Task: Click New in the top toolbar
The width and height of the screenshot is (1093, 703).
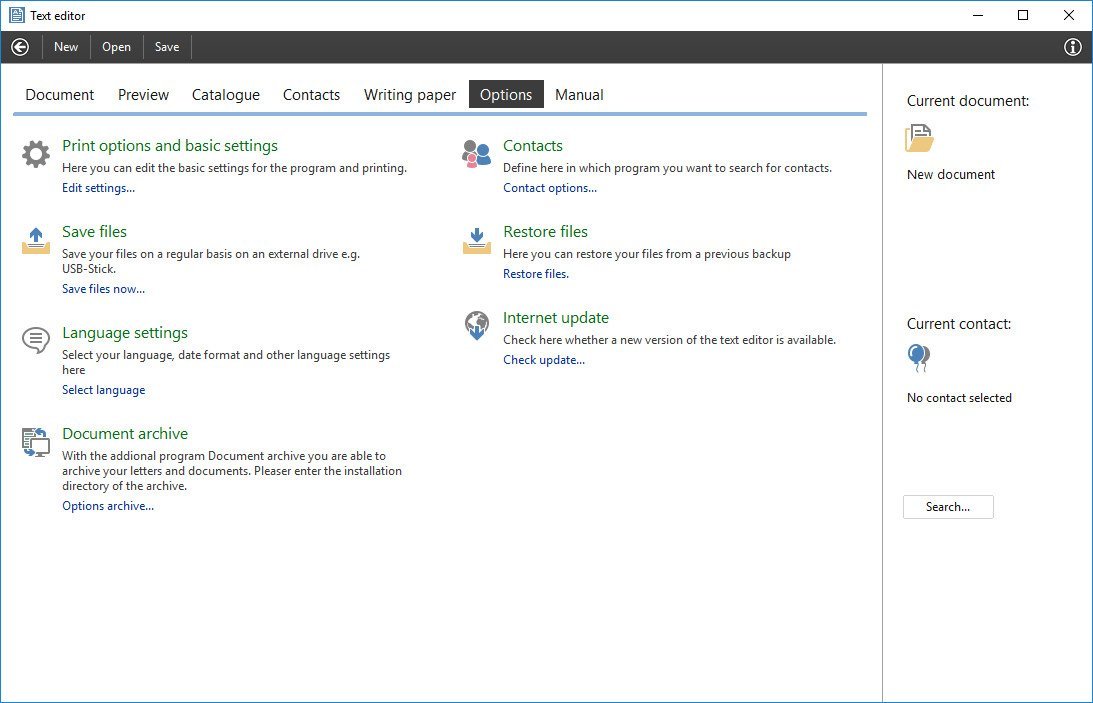Action: pyautogui.click(x=66, y=47)
